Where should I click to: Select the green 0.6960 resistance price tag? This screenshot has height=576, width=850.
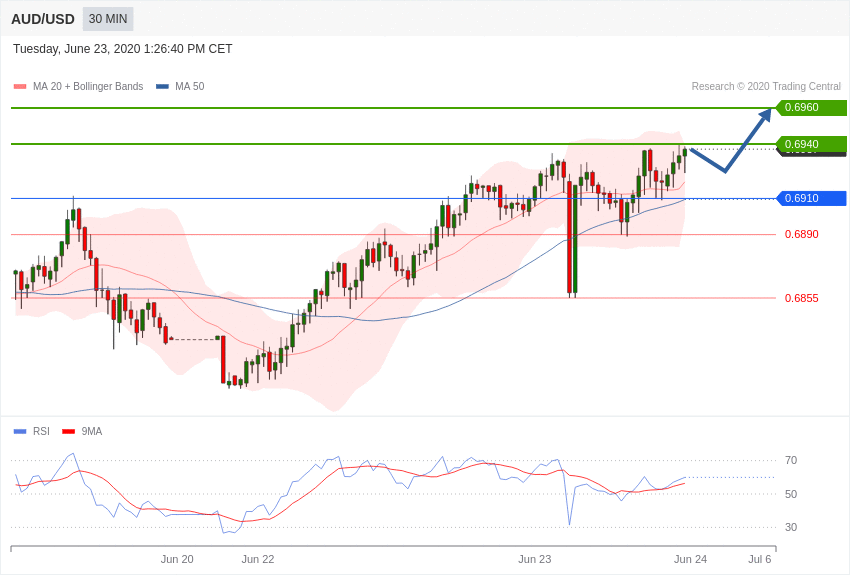[x=810, y=108]
